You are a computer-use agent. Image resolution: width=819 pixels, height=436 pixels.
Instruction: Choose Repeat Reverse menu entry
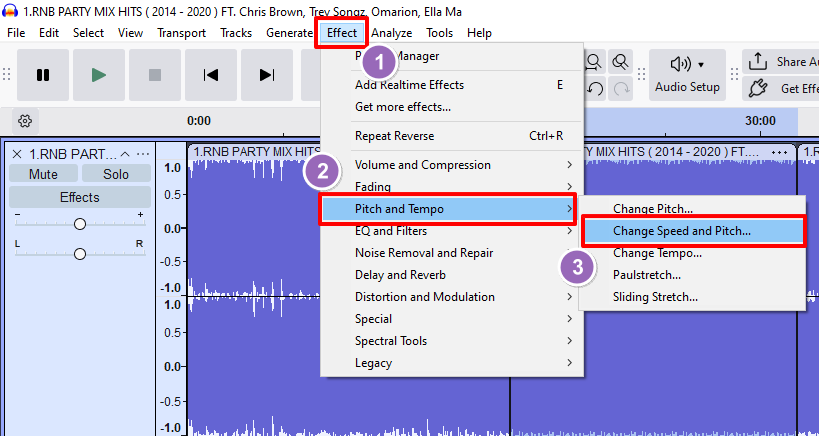click(451, 136)
